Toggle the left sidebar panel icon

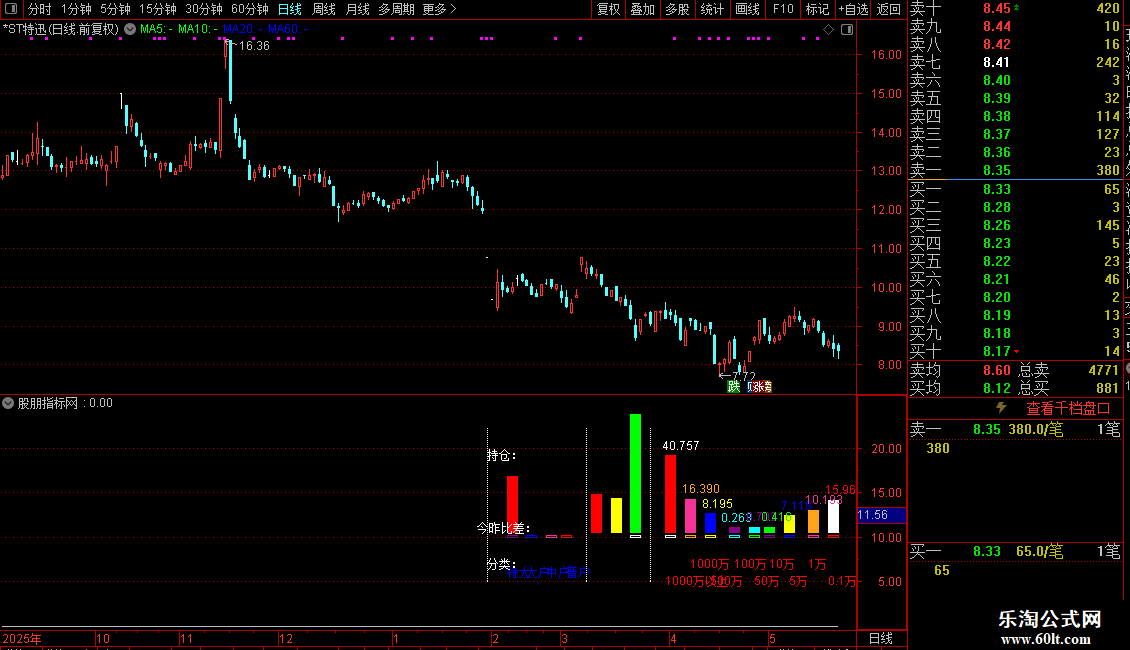click(x=11, y=9)
